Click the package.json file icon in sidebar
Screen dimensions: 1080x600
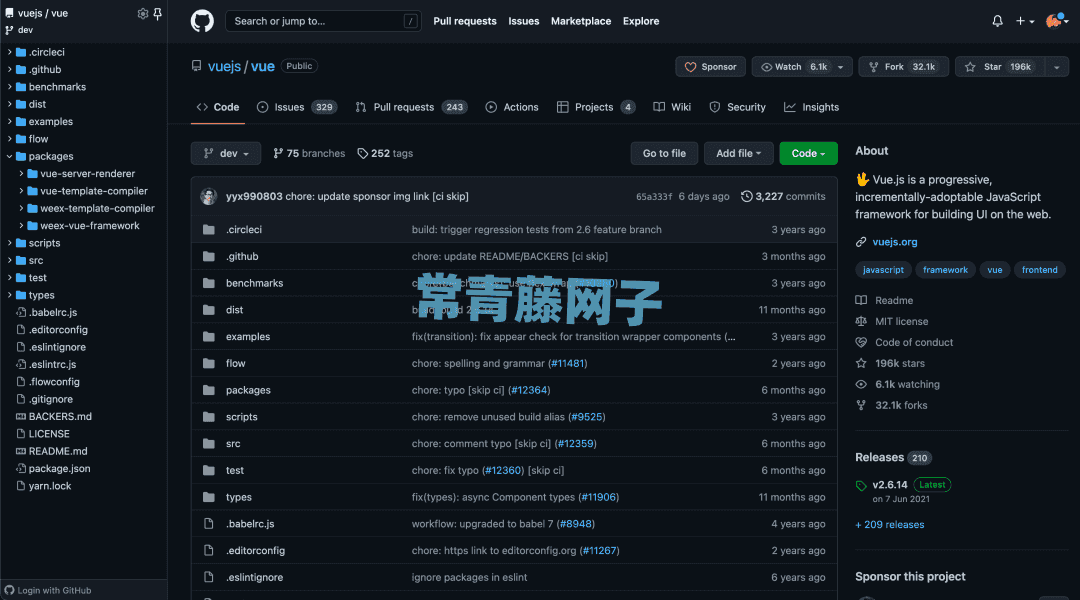(x=21, y=468)
